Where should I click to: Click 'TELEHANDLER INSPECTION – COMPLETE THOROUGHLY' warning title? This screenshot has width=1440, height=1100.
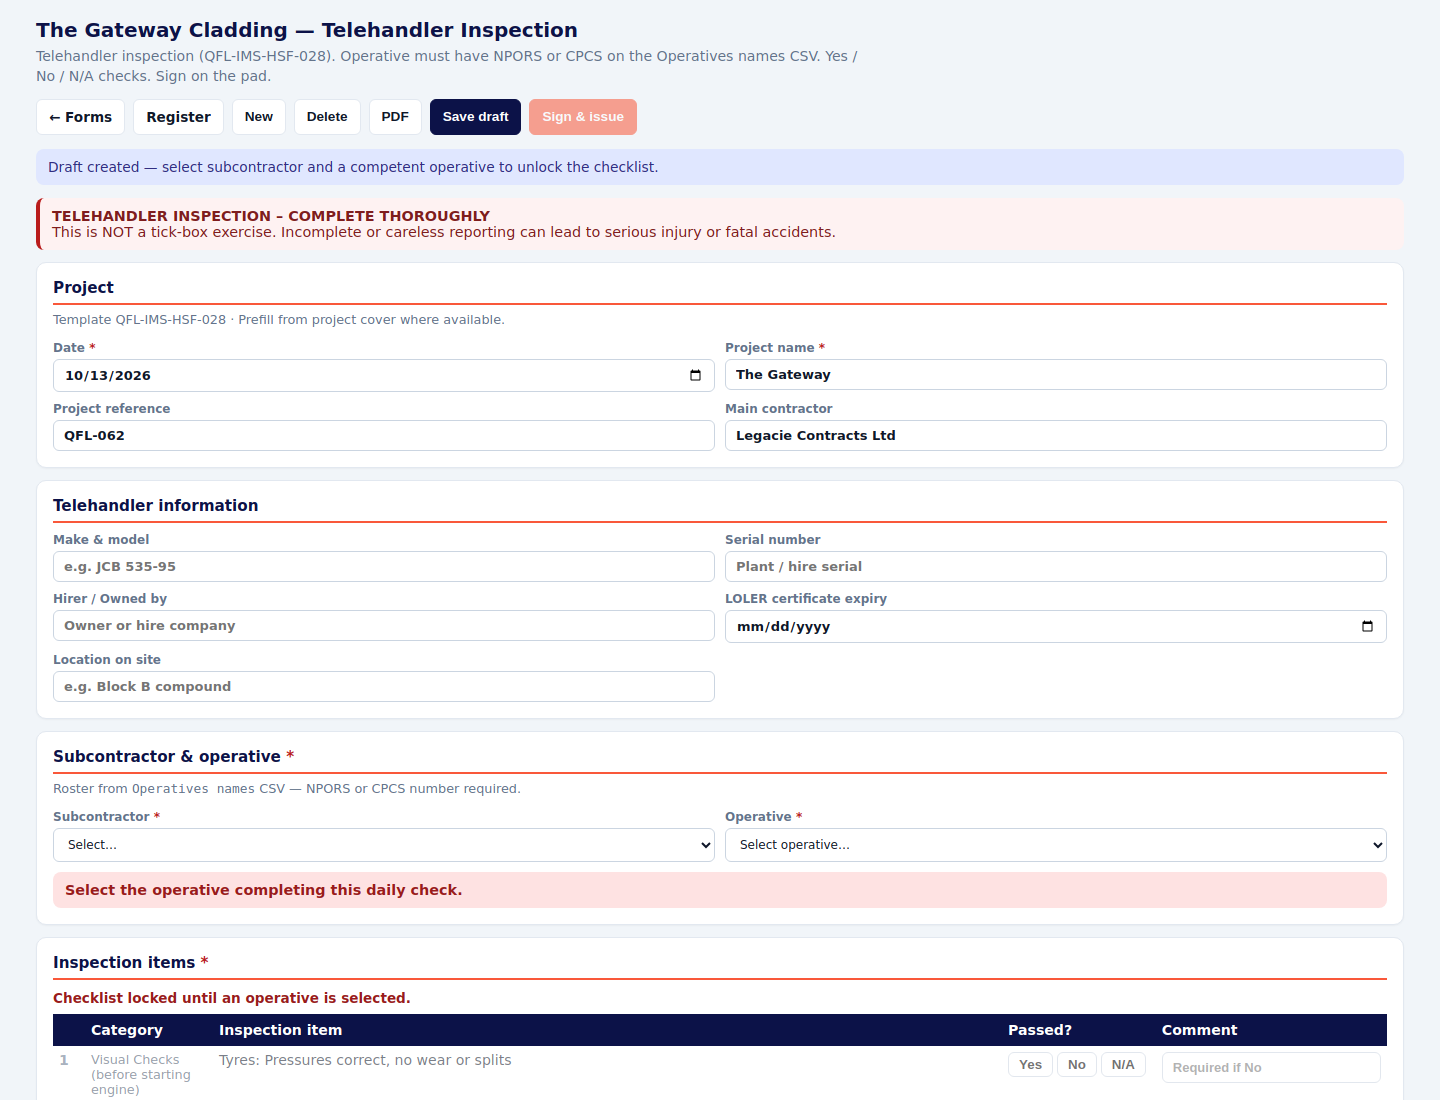point(271,216)
